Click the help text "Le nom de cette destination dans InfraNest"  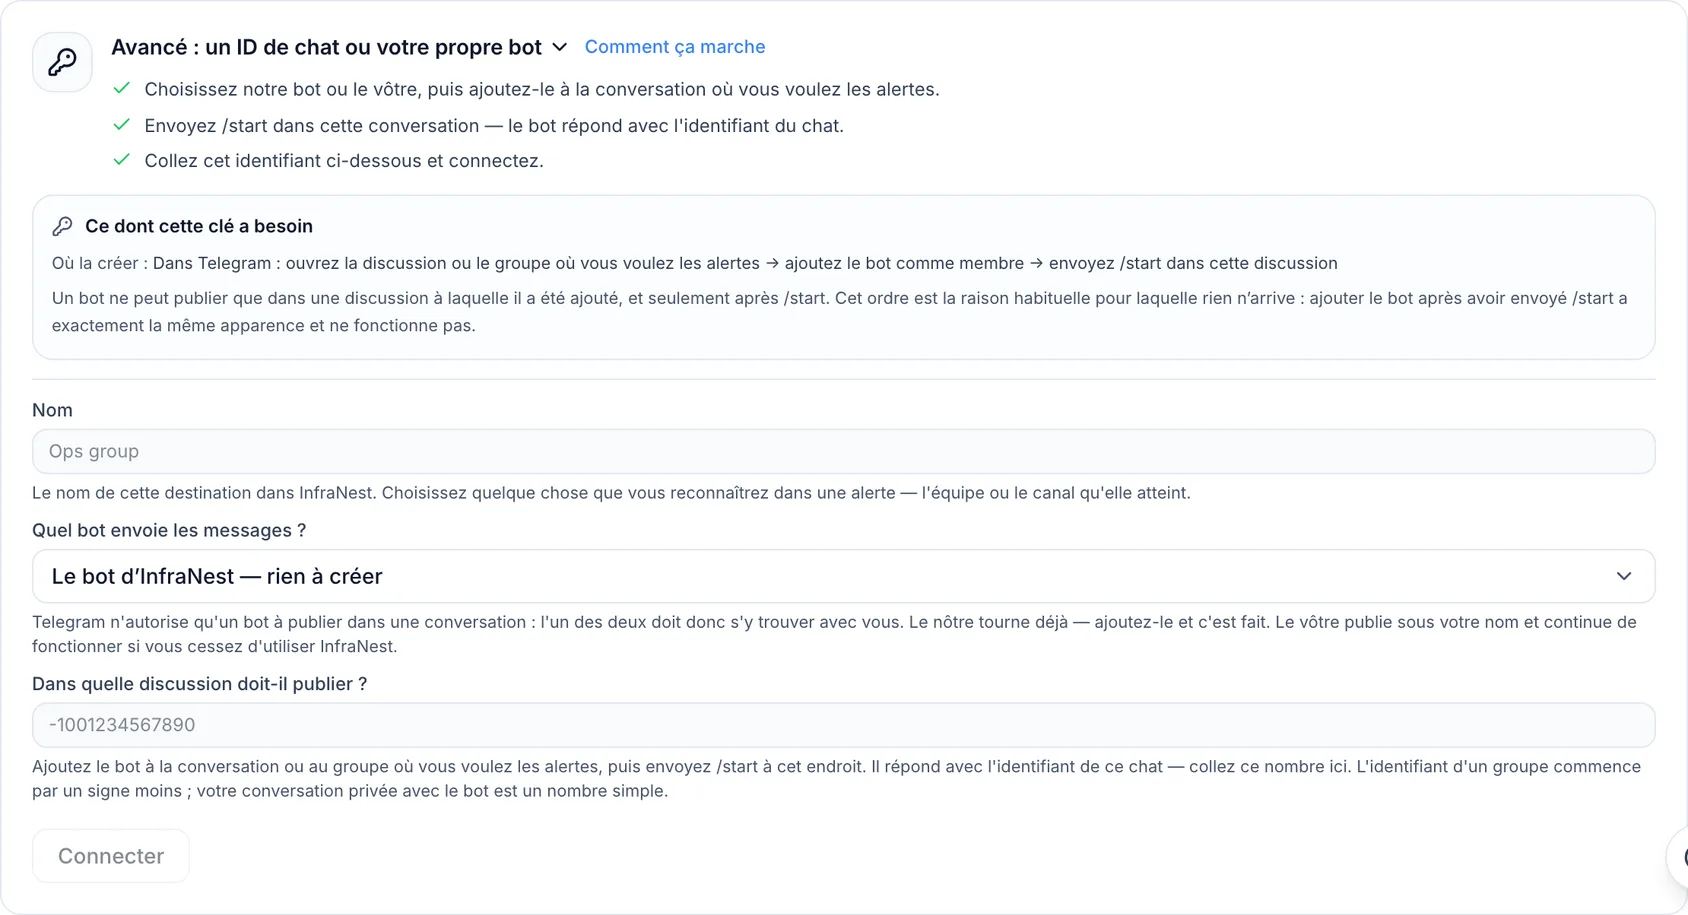pos(611,493)
